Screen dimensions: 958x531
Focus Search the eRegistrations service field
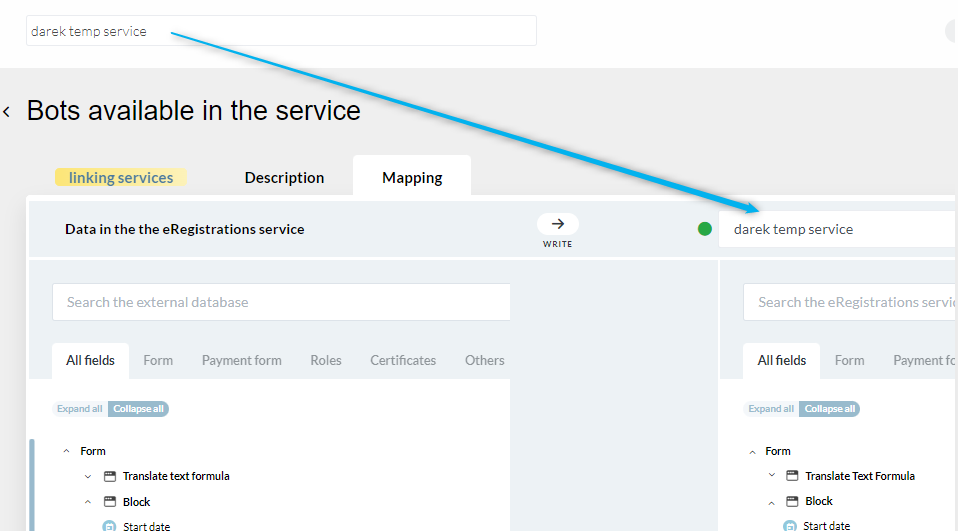tap(850, 302)
